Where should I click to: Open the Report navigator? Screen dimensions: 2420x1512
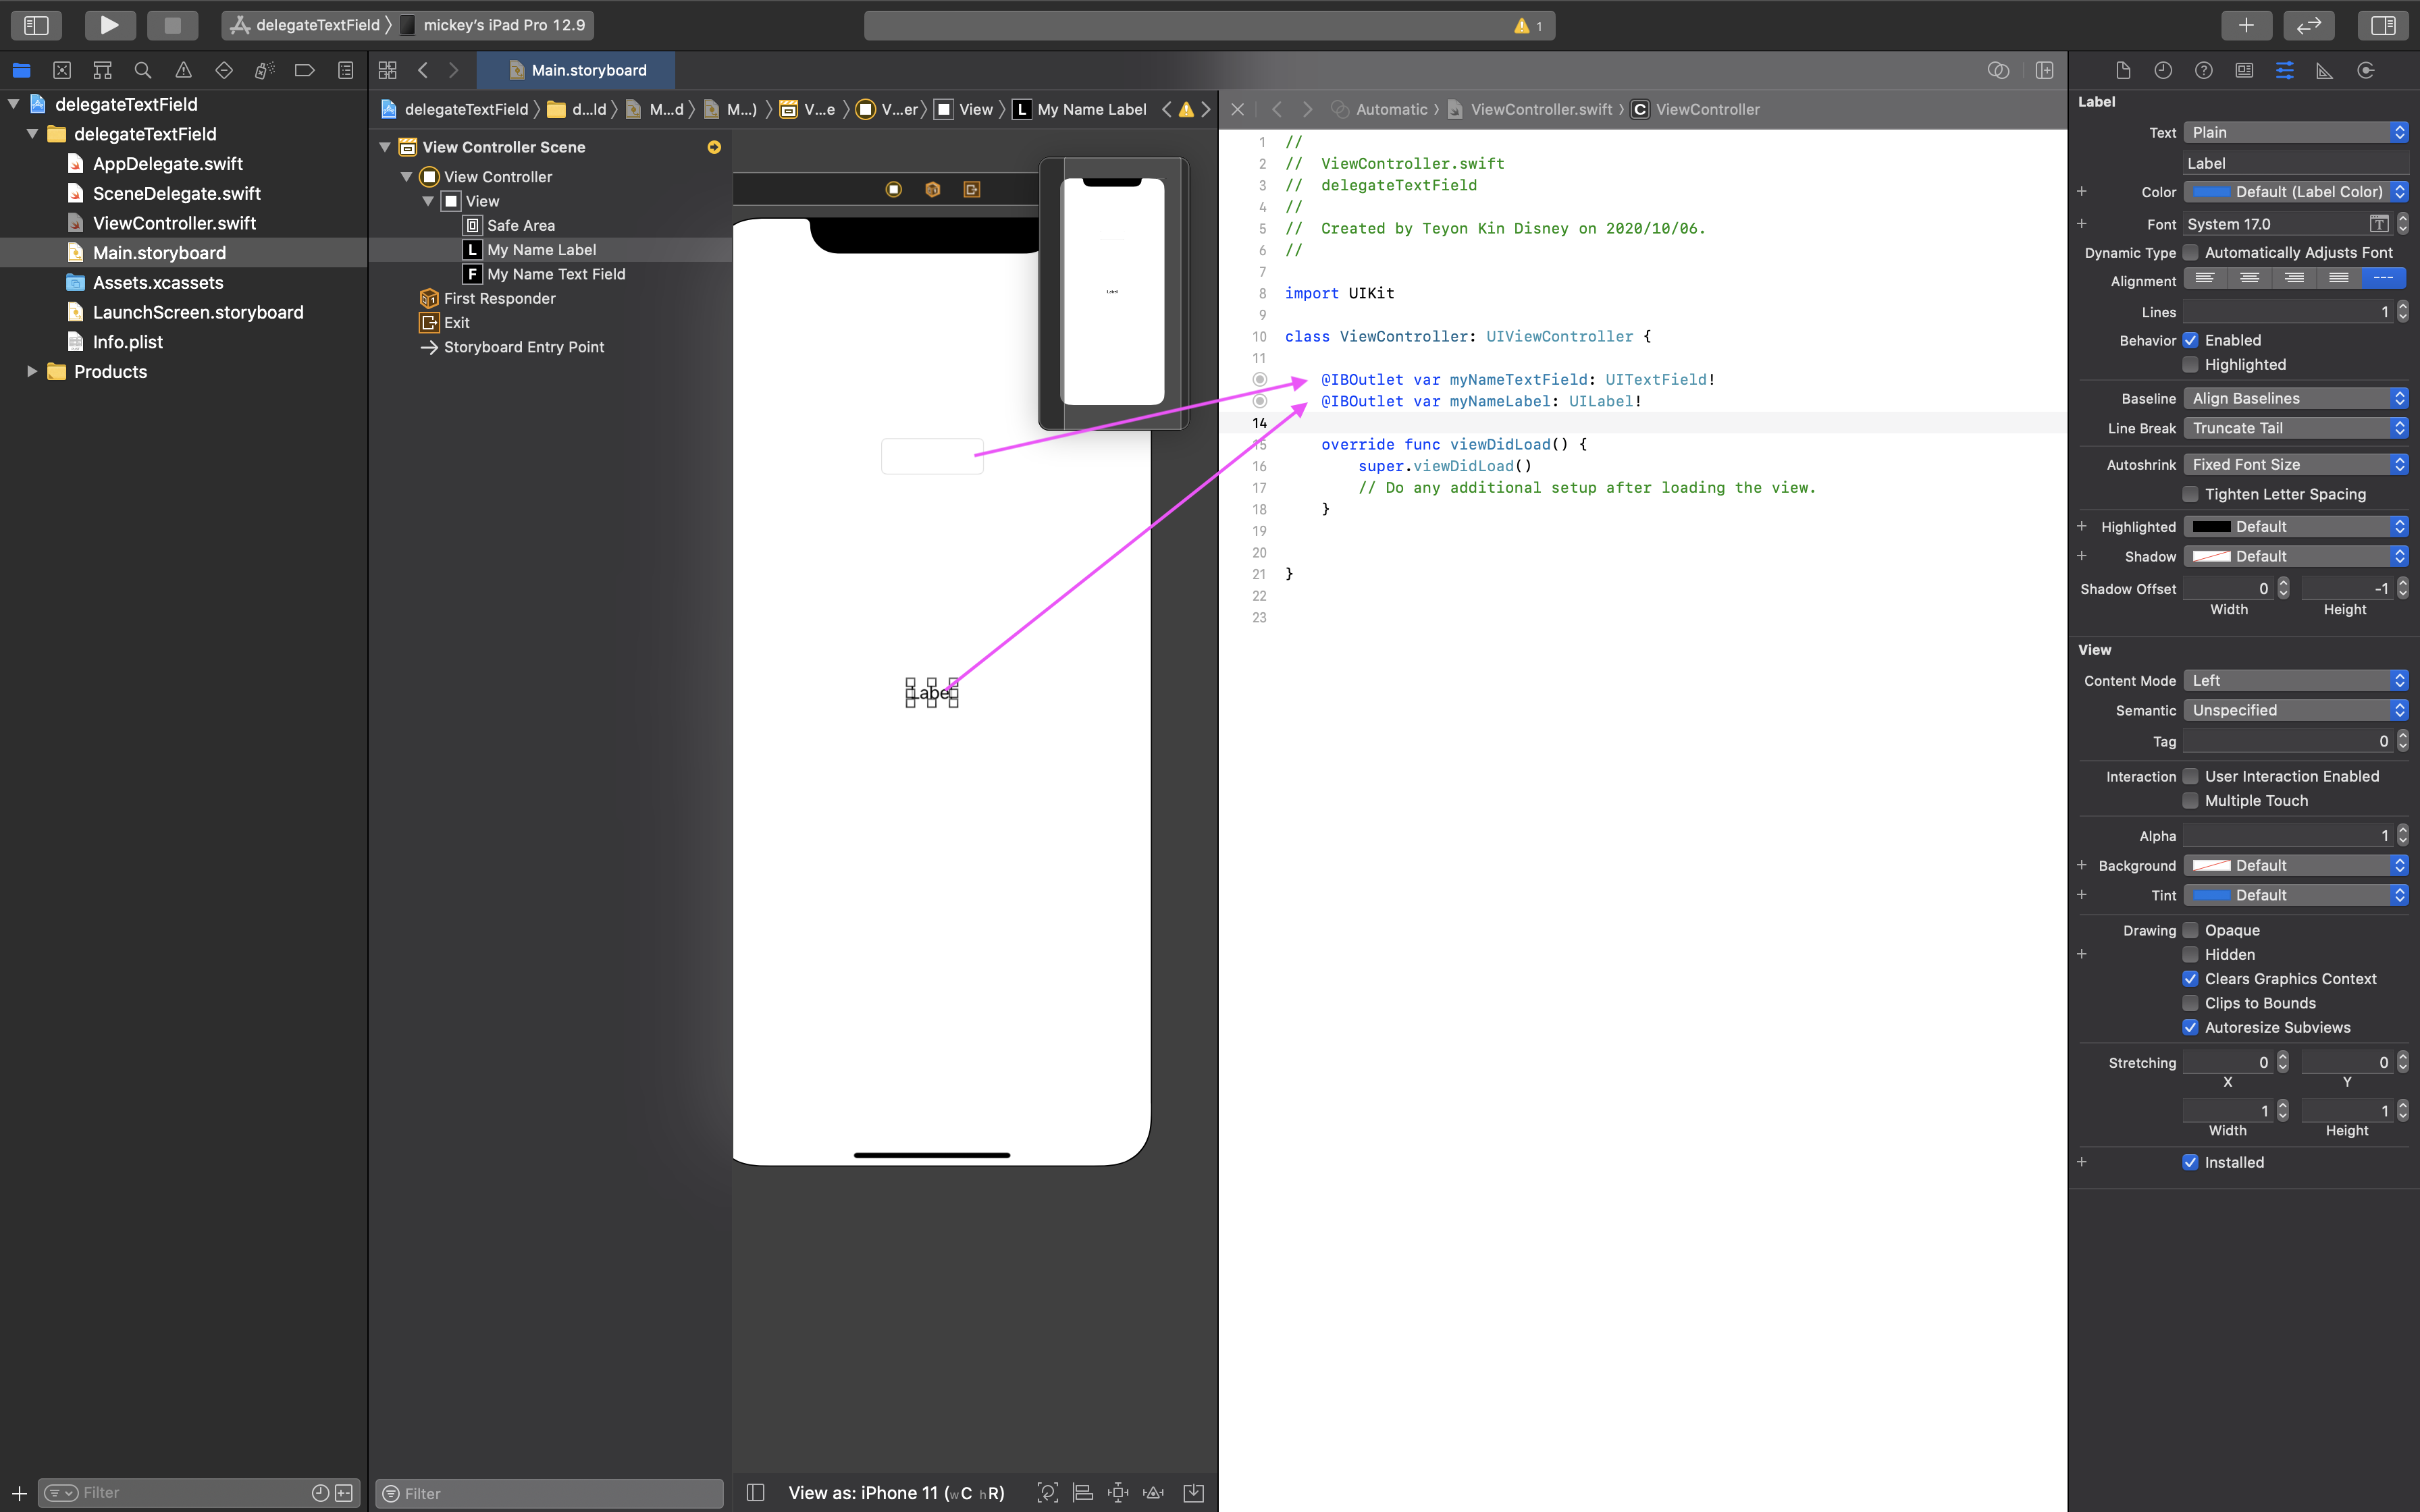345,70
